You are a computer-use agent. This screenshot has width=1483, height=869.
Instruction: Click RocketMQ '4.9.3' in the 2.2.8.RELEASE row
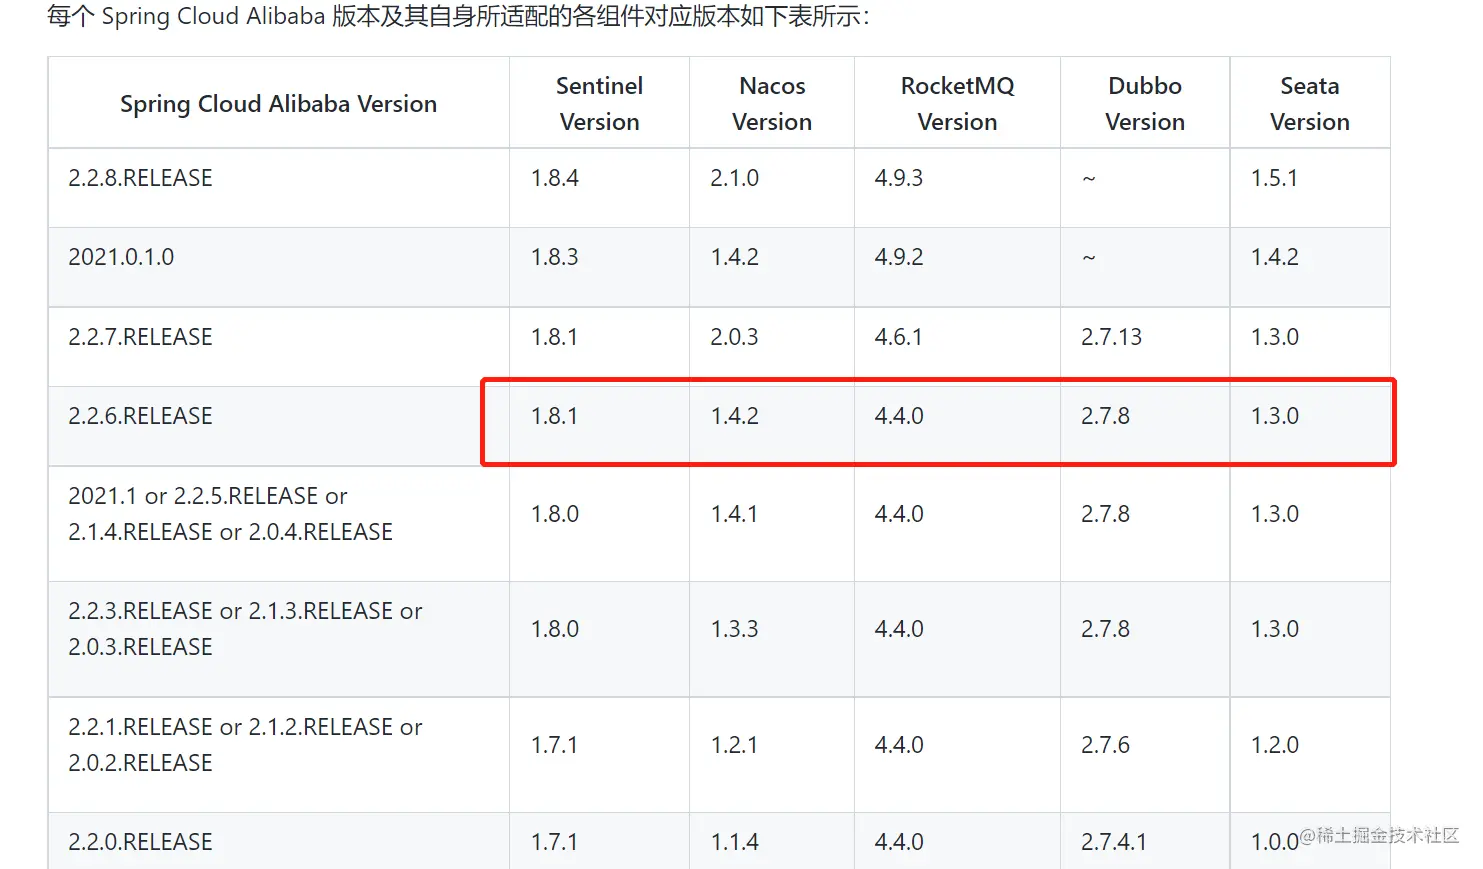(899, 178)
